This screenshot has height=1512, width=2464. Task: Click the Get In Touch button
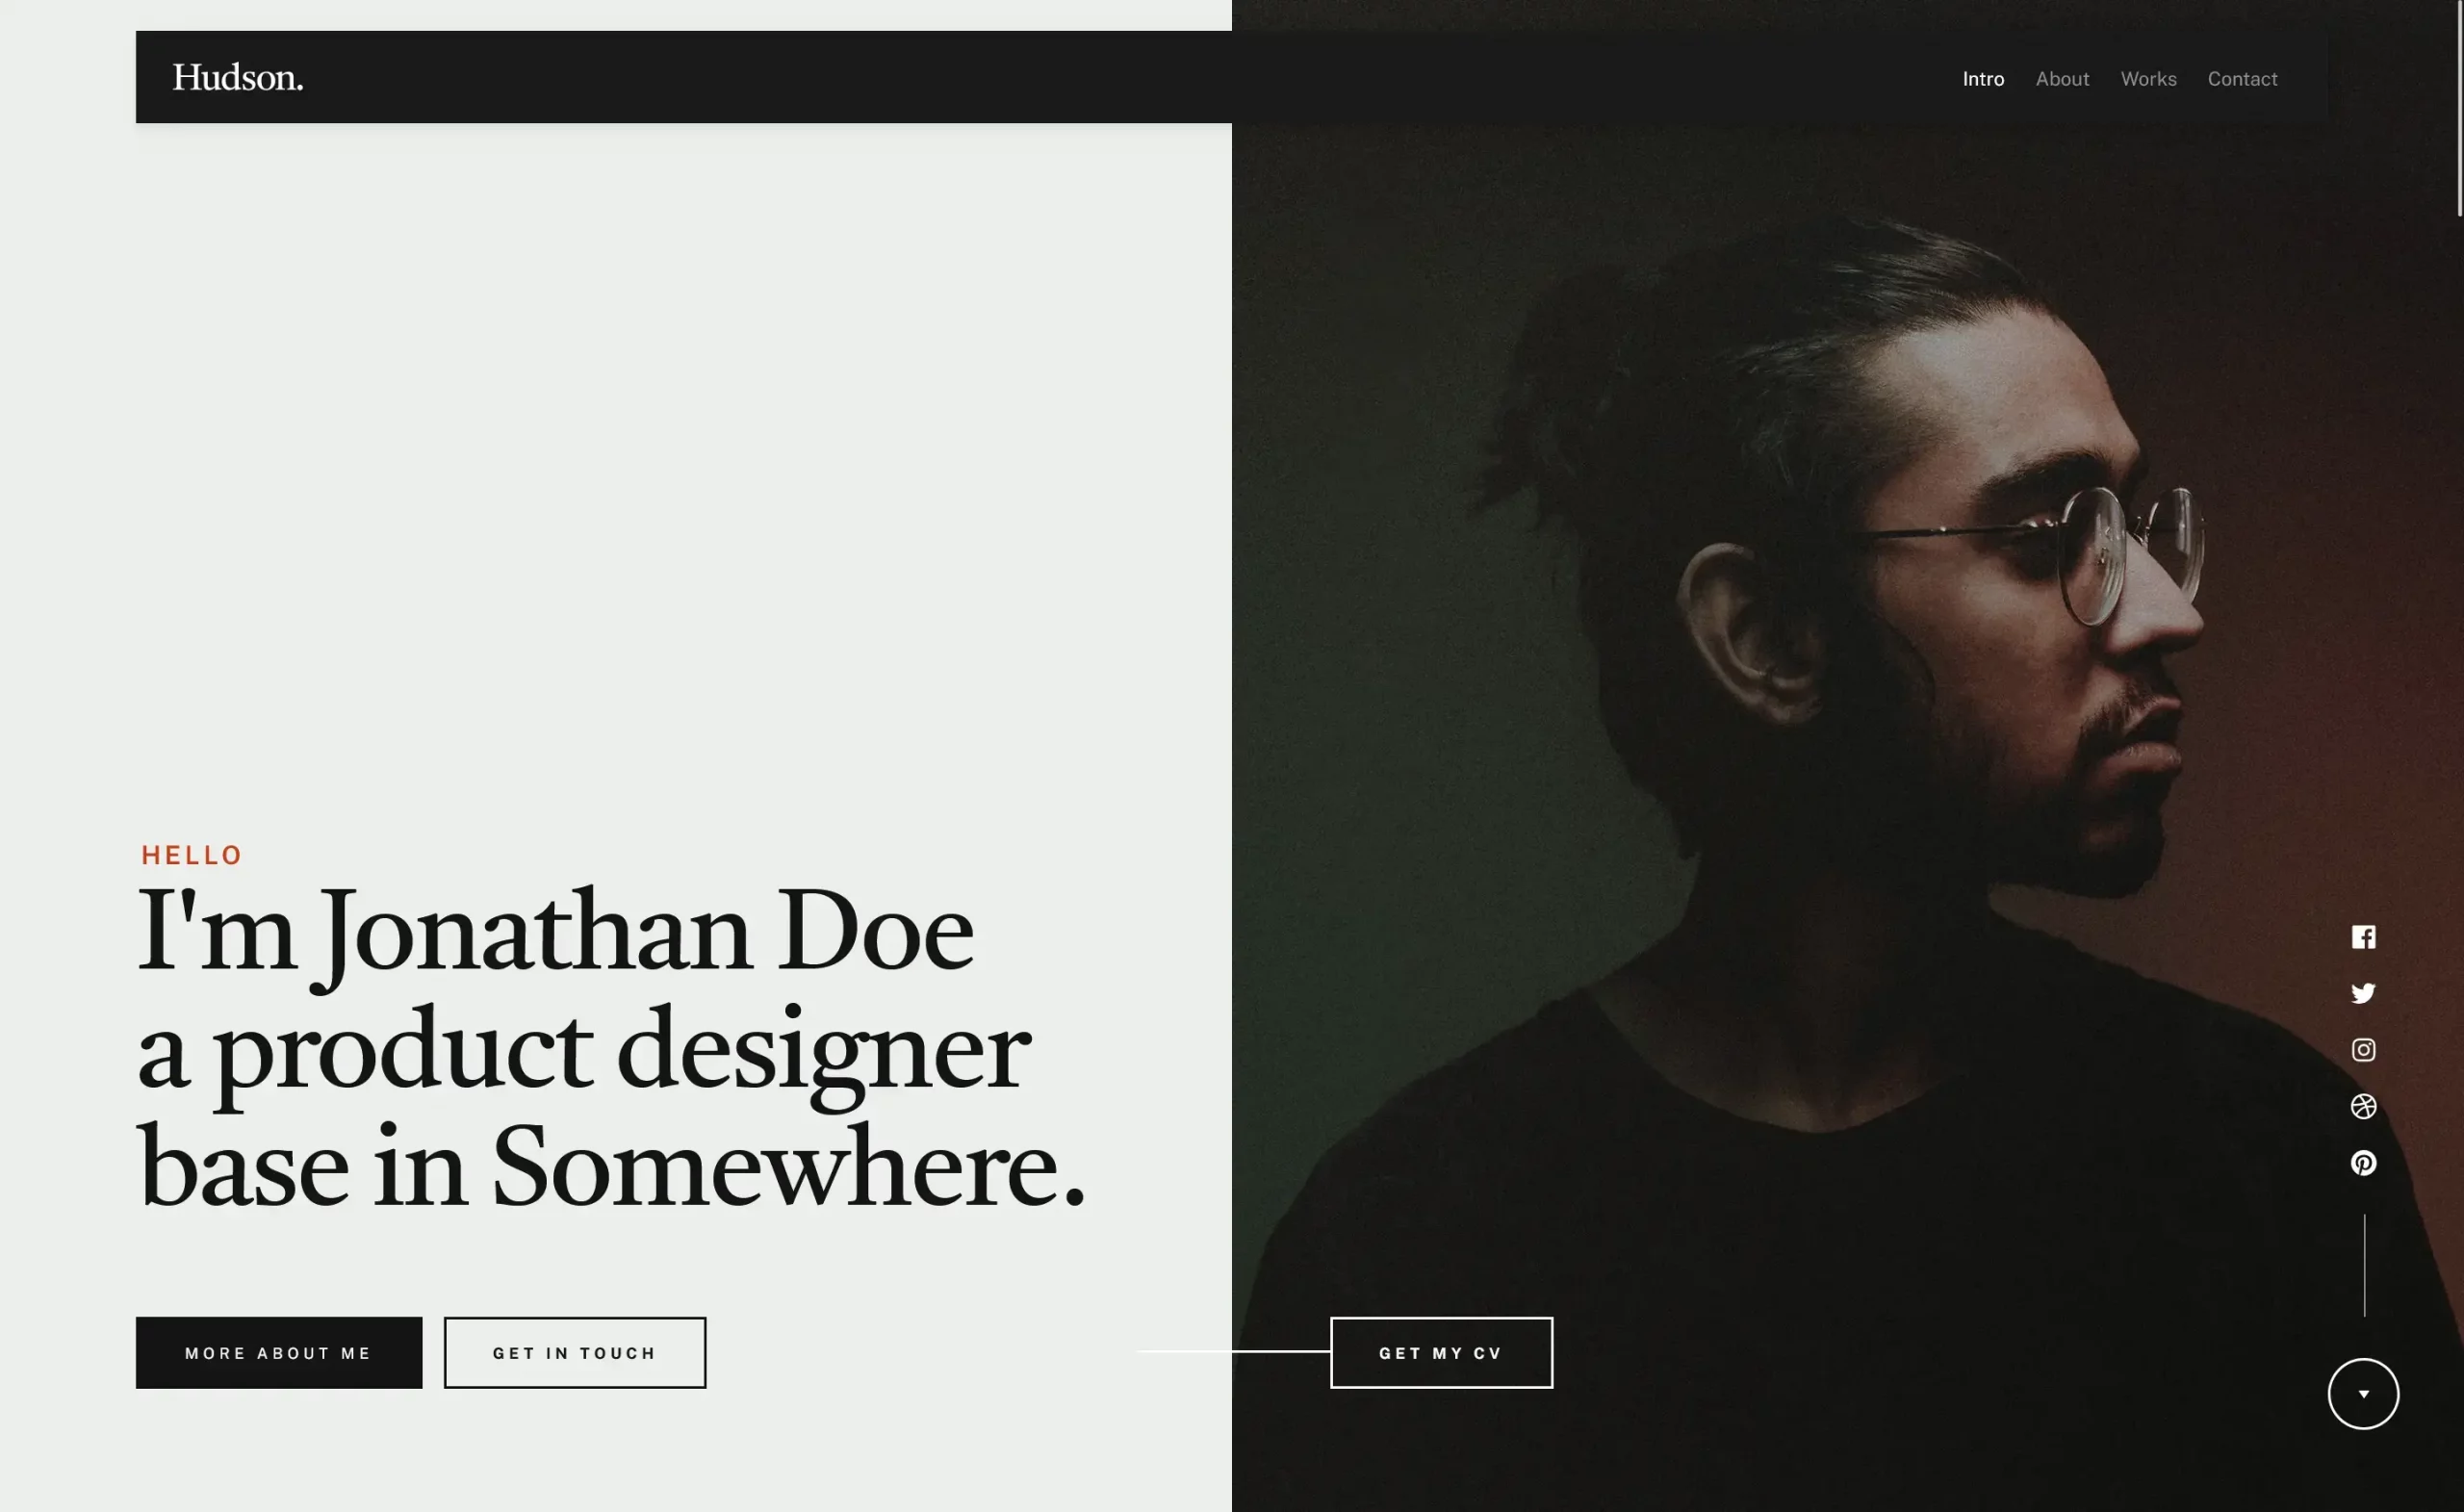tap(574, 1352)
